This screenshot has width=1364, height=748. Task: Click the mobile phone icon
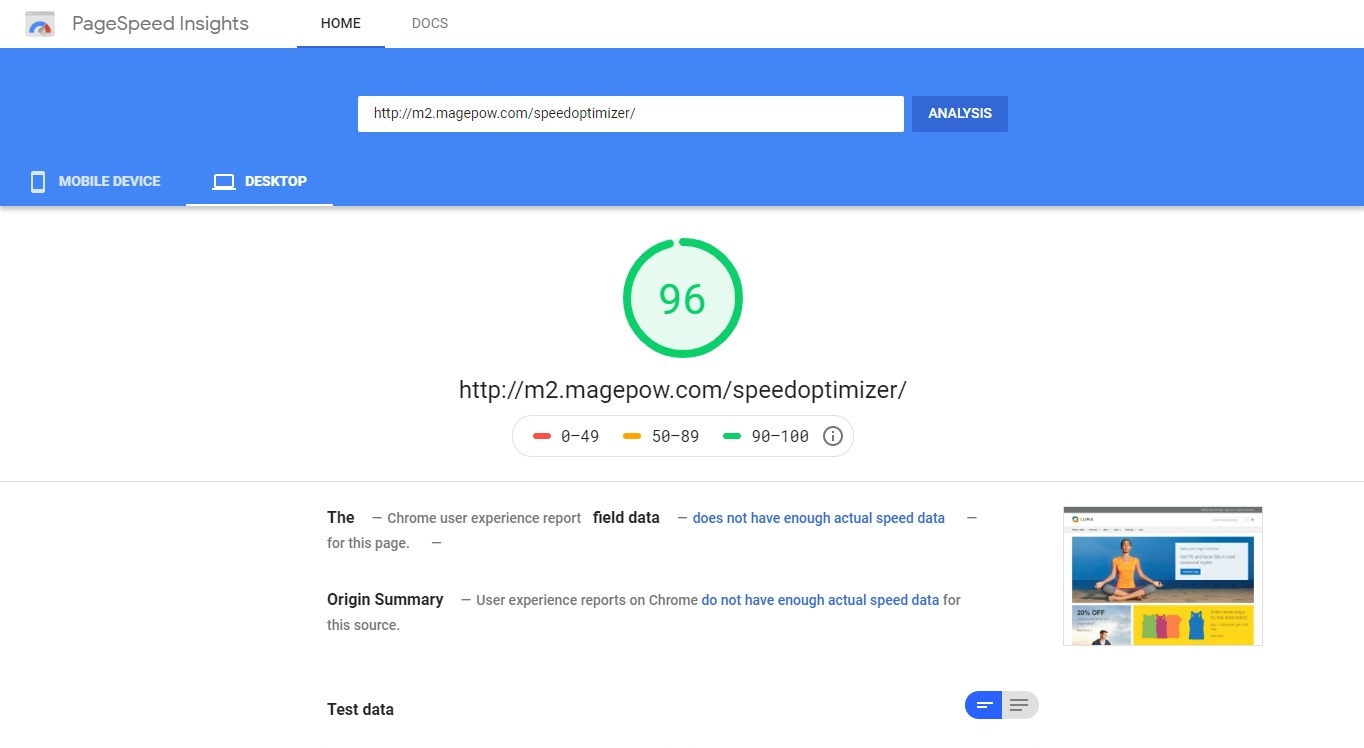38,182
